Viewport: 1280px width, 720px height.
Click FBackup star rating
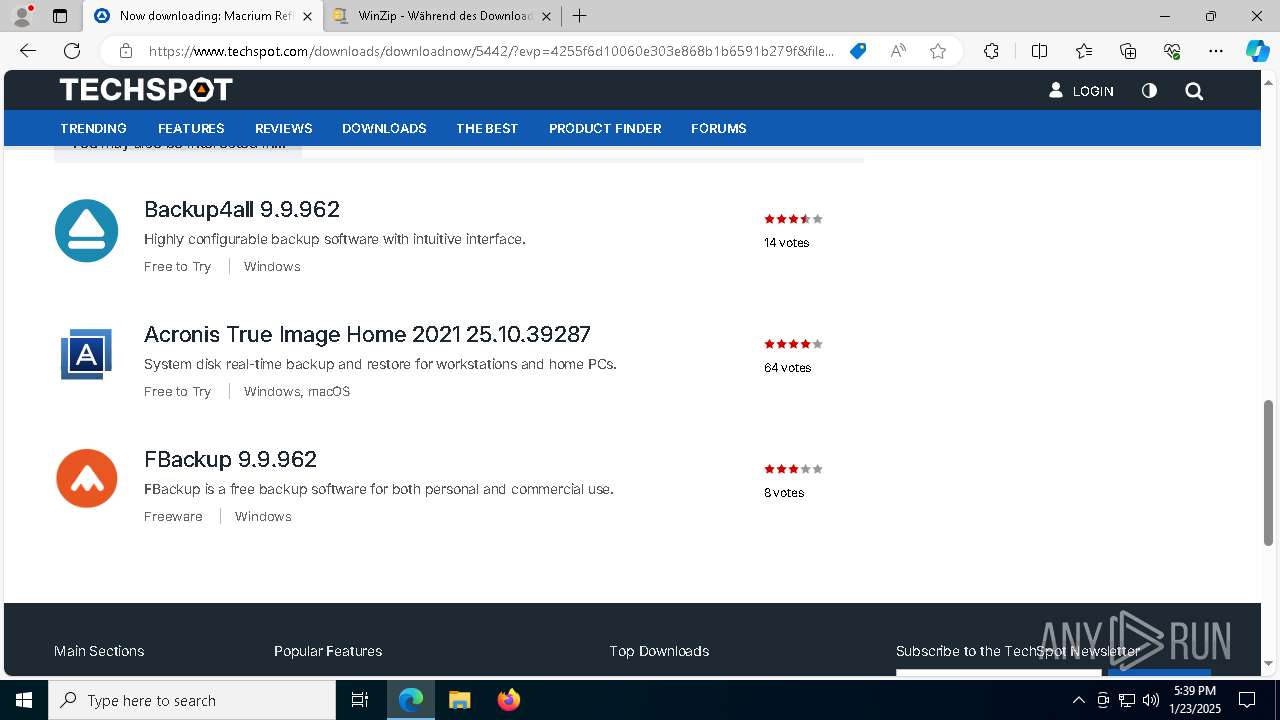[793, 469]
